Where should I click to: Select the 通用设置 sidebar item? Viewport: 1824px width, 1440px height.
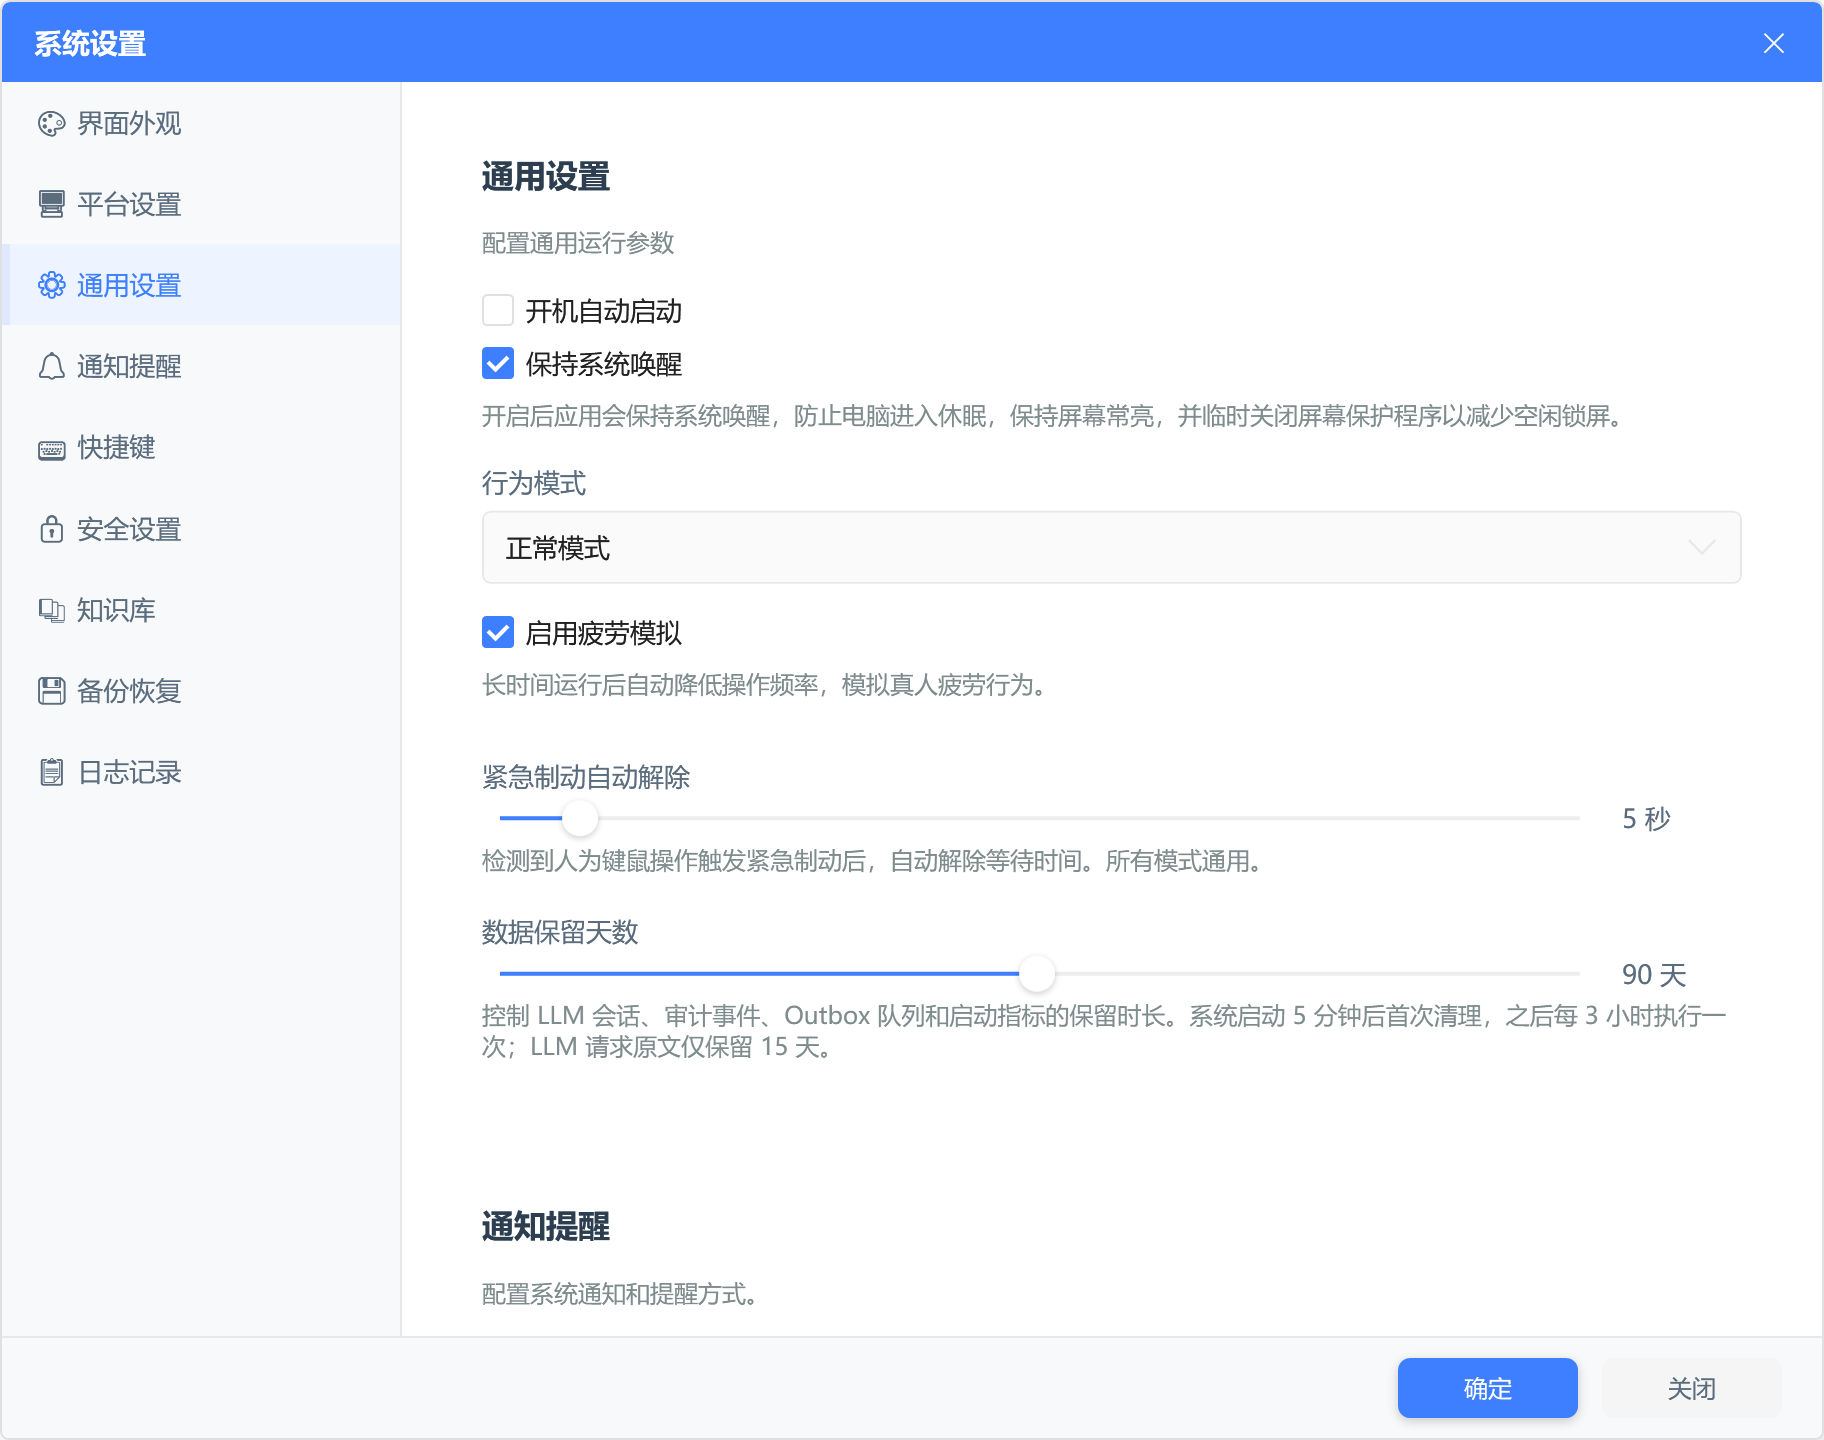point(201,286)
